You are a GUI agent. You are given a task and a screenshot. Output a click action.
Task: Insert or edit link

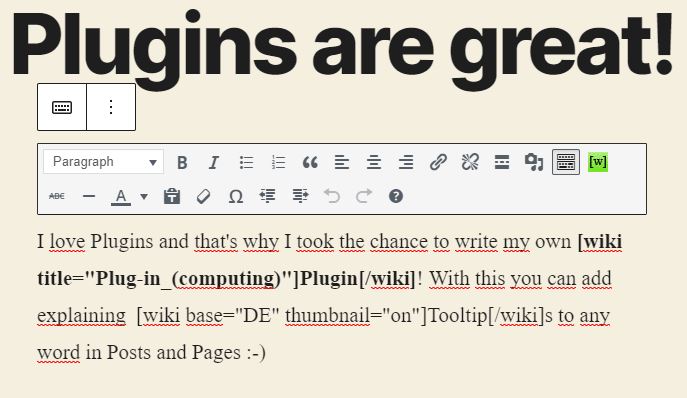coord(438,162)
